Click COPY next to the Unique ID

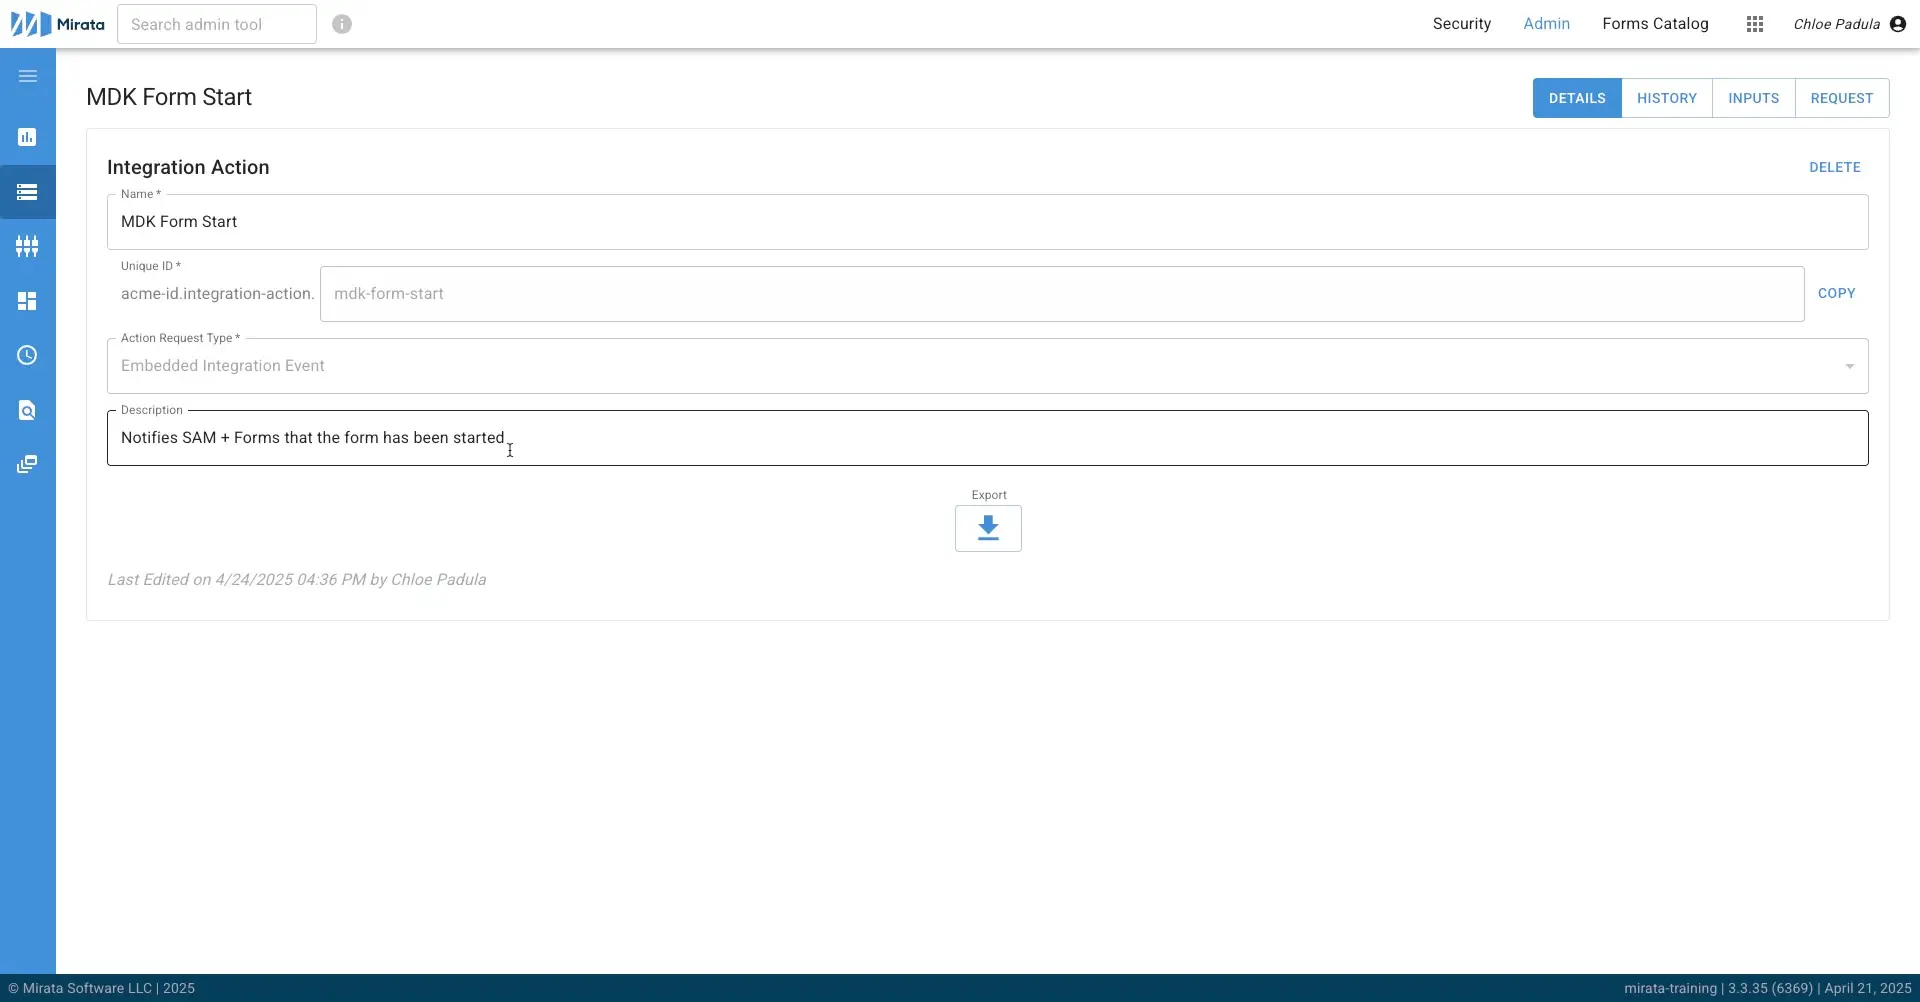click(x=1837, y=293)
